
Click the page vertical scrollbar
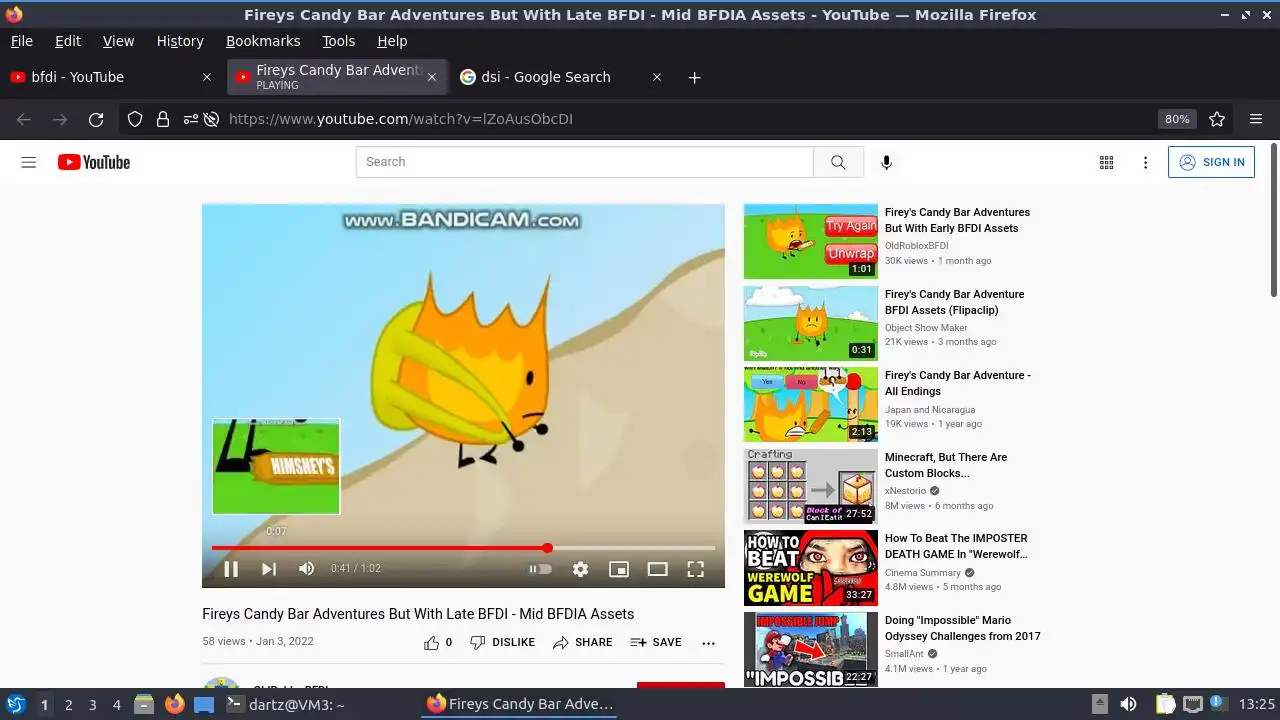[1274, 220]
